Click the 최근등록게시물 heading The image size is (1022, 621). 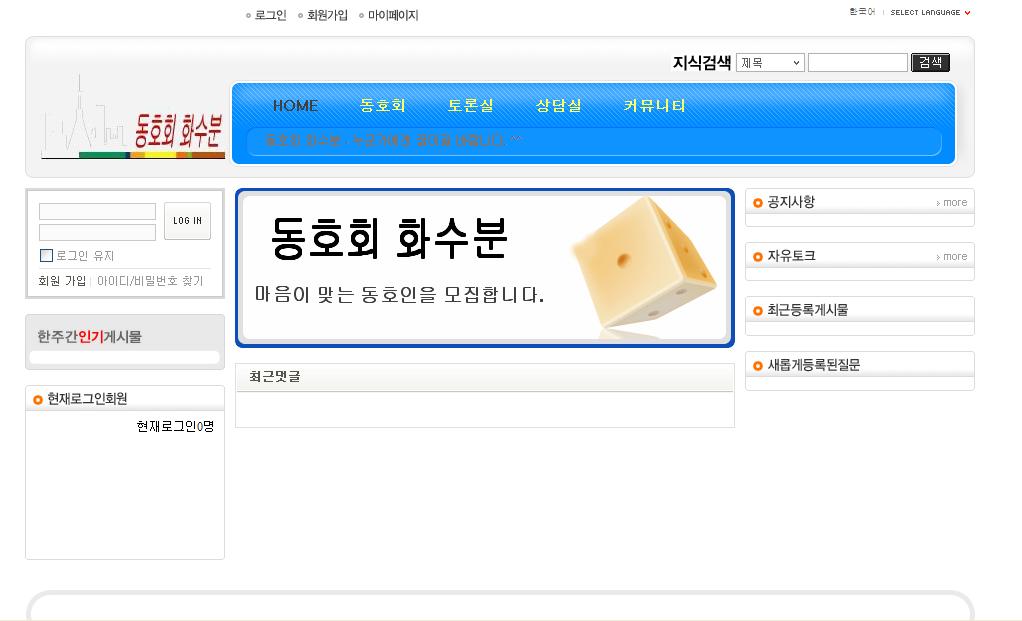(808, 310)
